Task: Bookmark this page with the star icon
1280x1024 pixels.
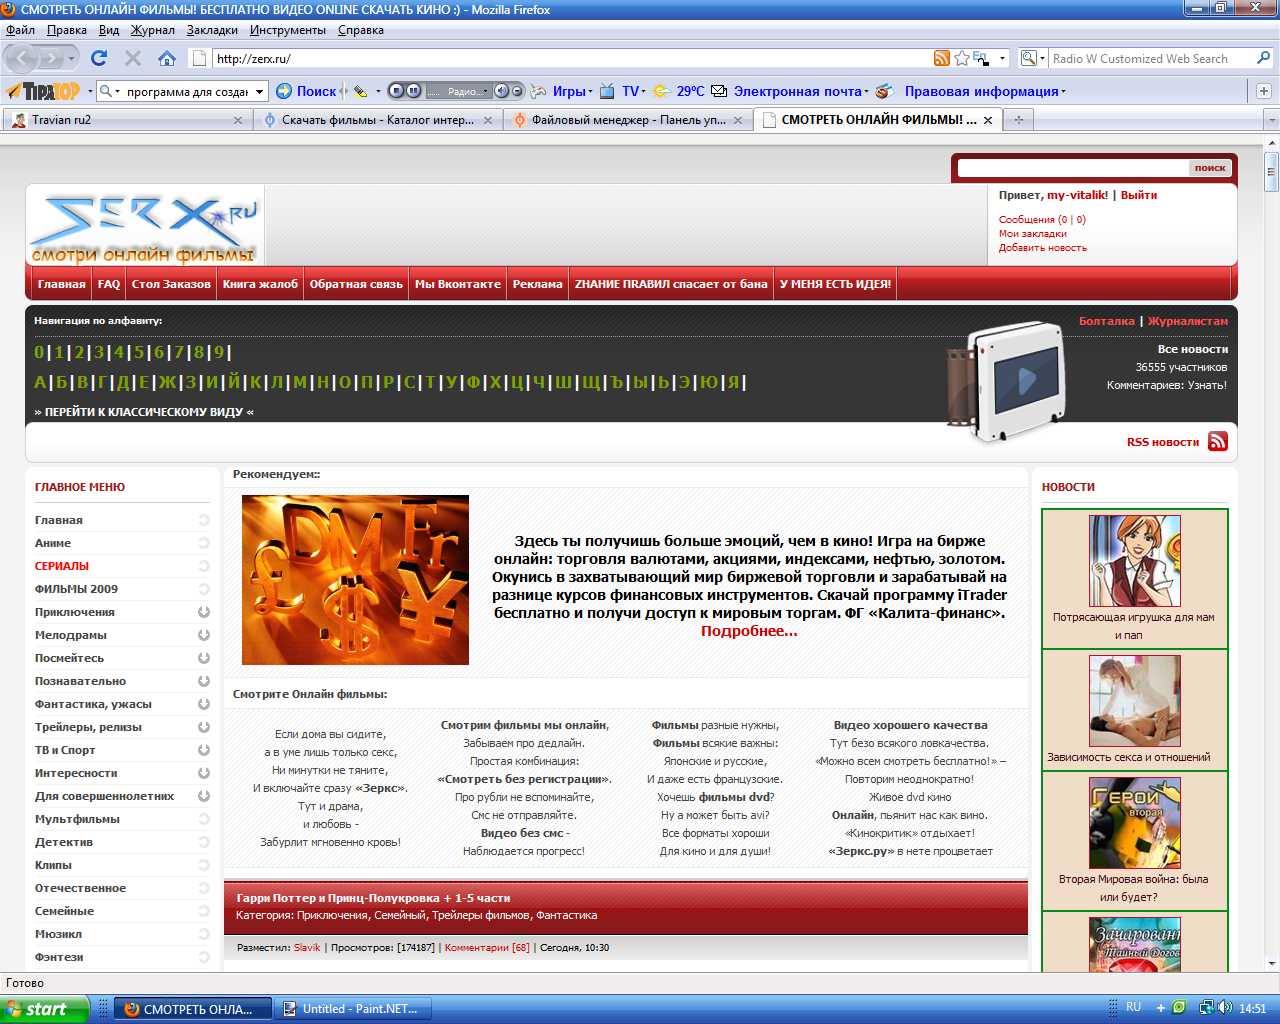Action: [x=961, y=58]
